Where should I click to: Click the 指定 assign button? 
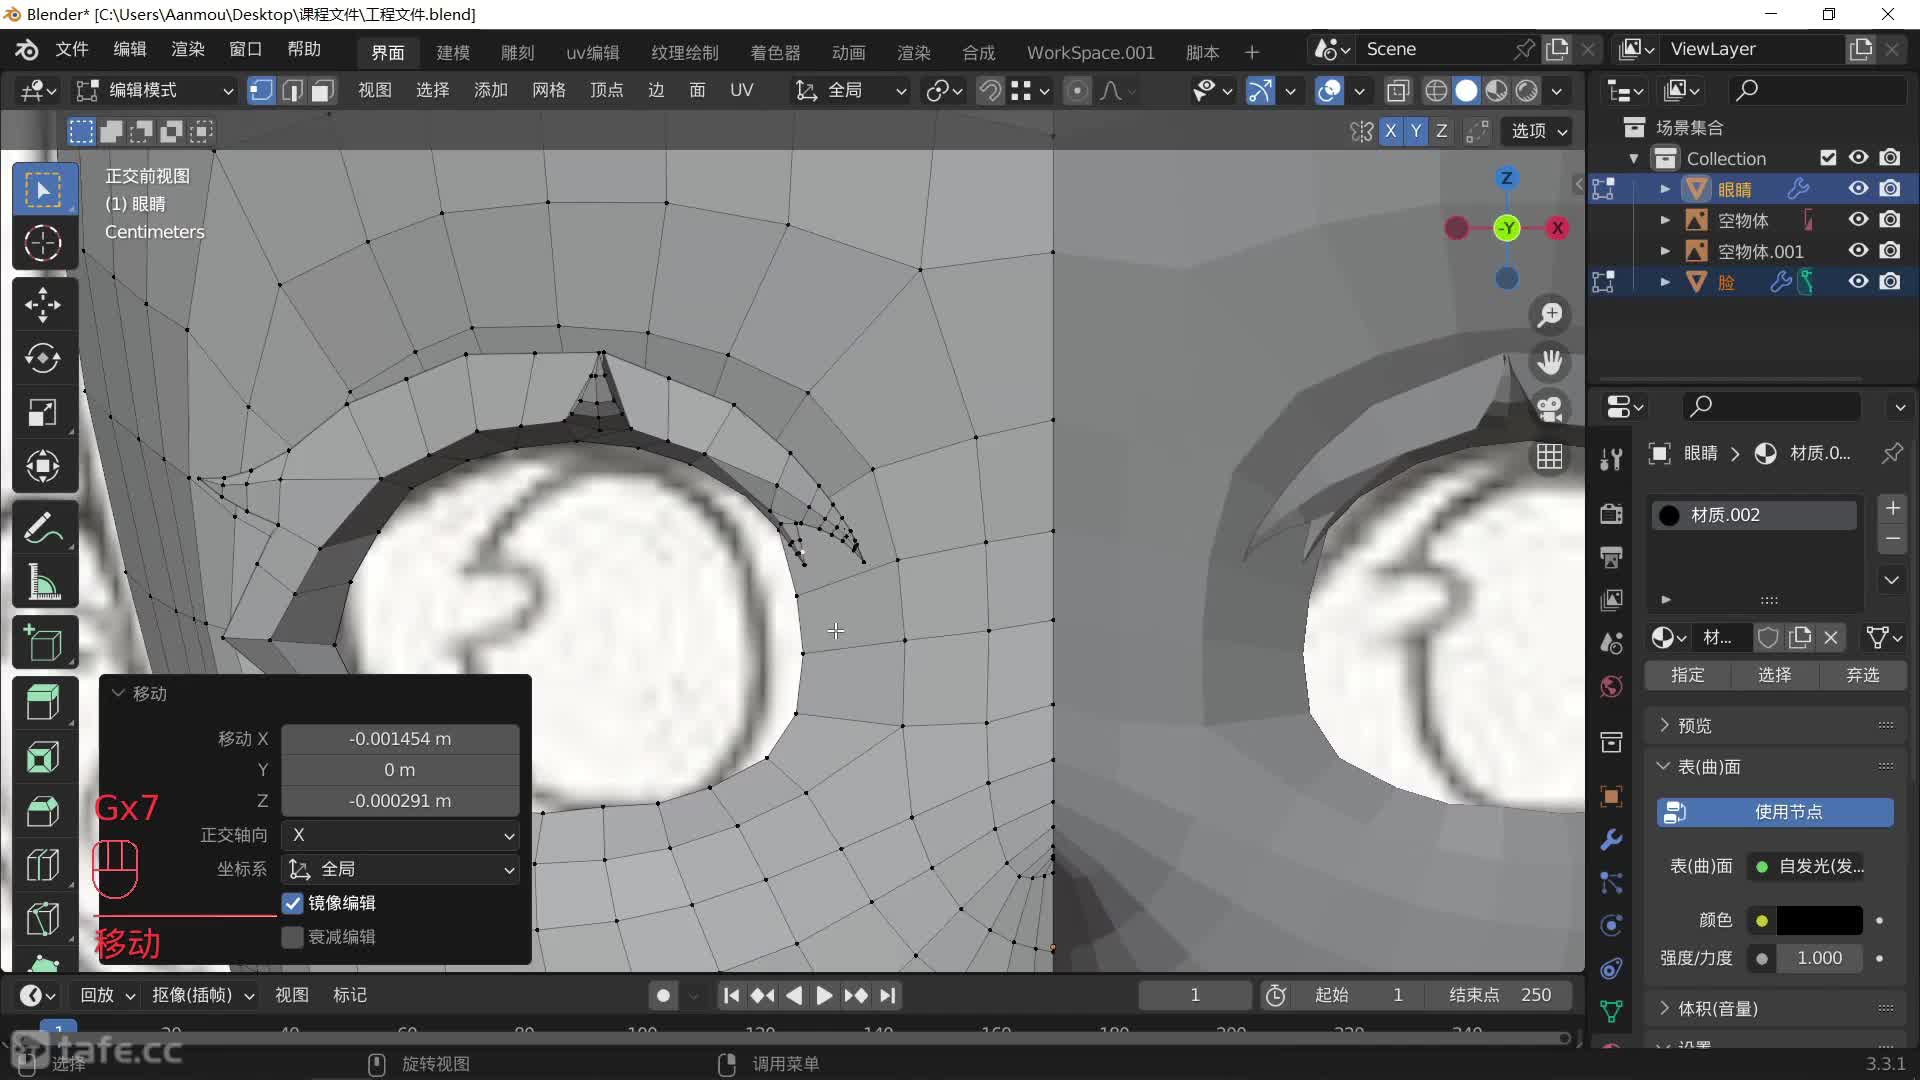tap(1688, 675)
